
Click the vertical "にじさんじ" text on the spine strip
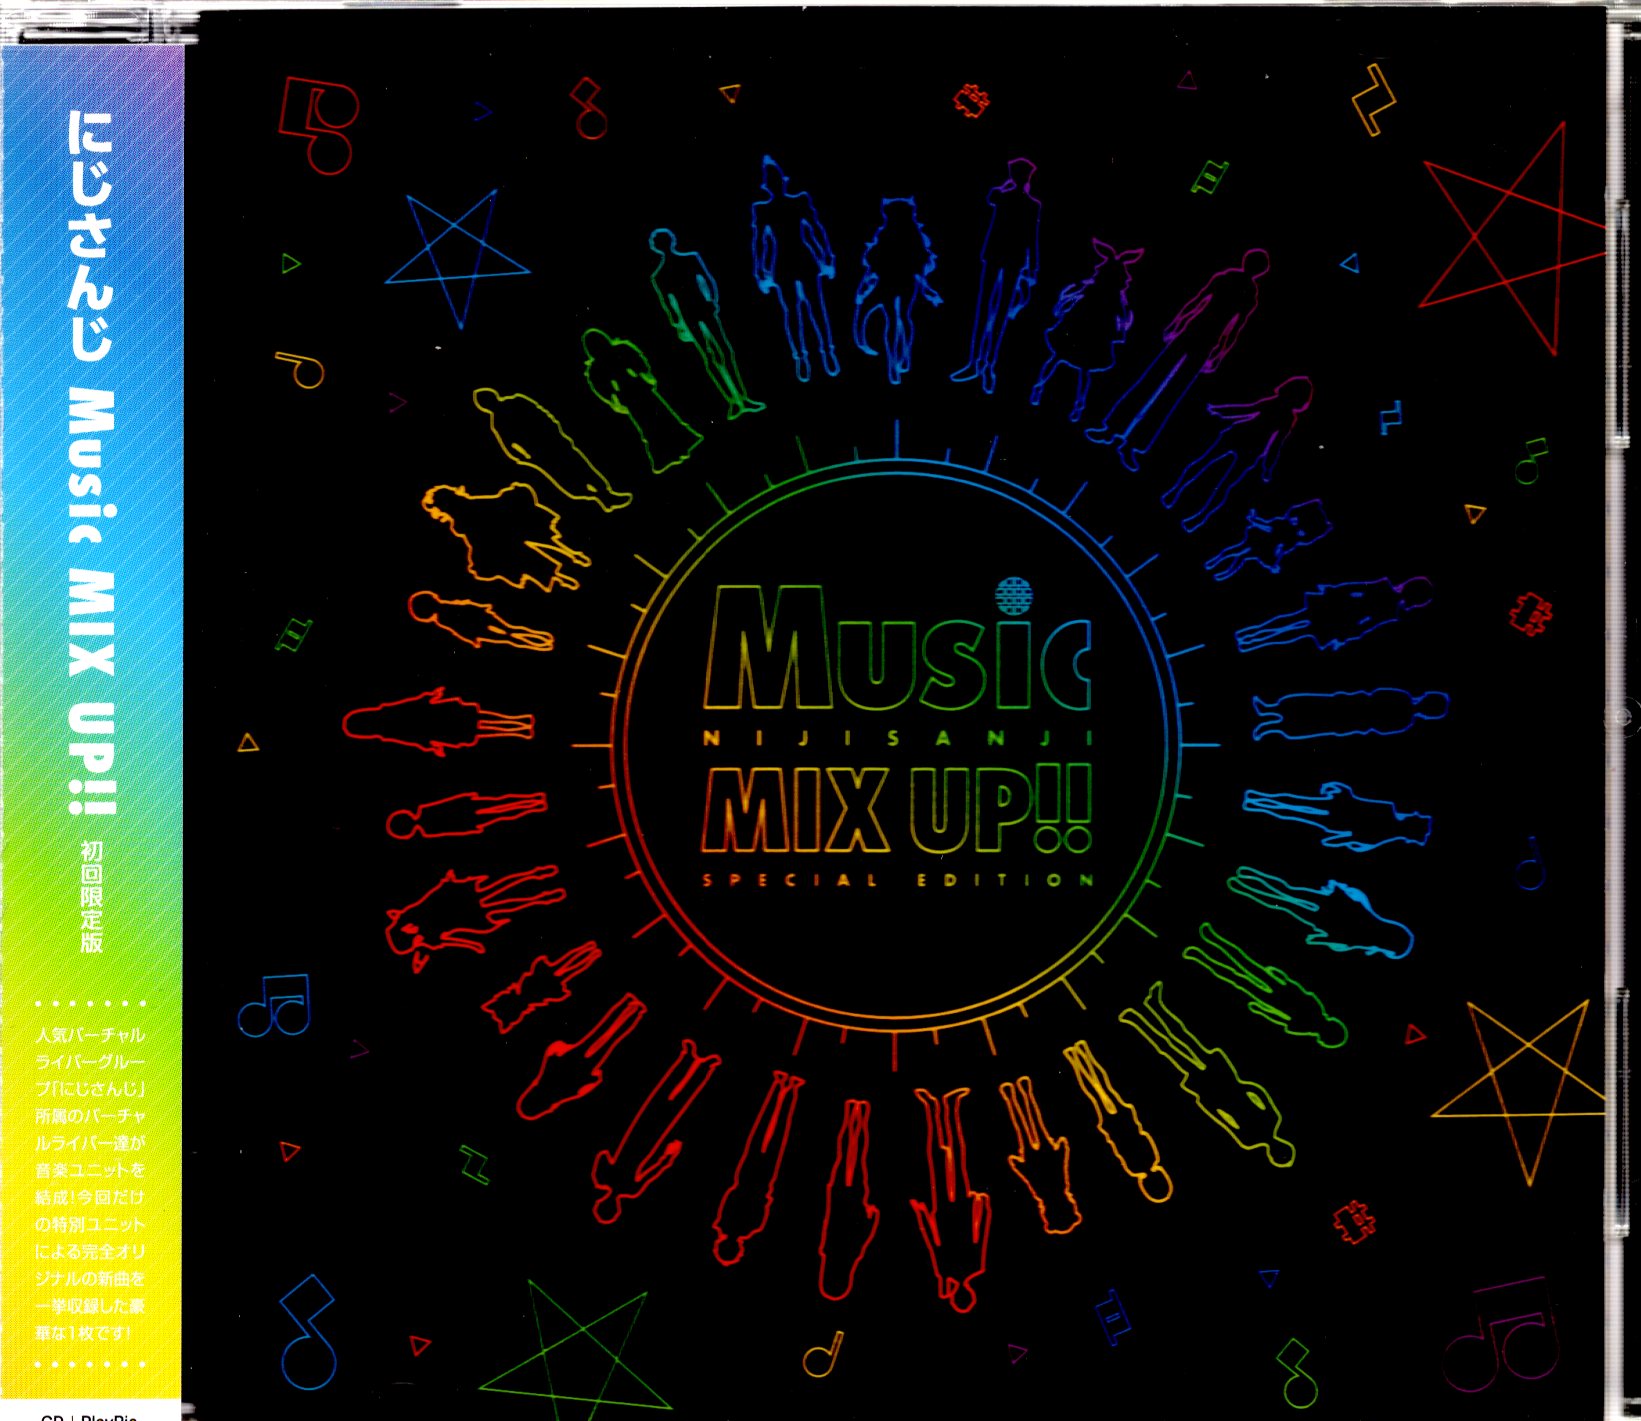[x=92, y=236]
